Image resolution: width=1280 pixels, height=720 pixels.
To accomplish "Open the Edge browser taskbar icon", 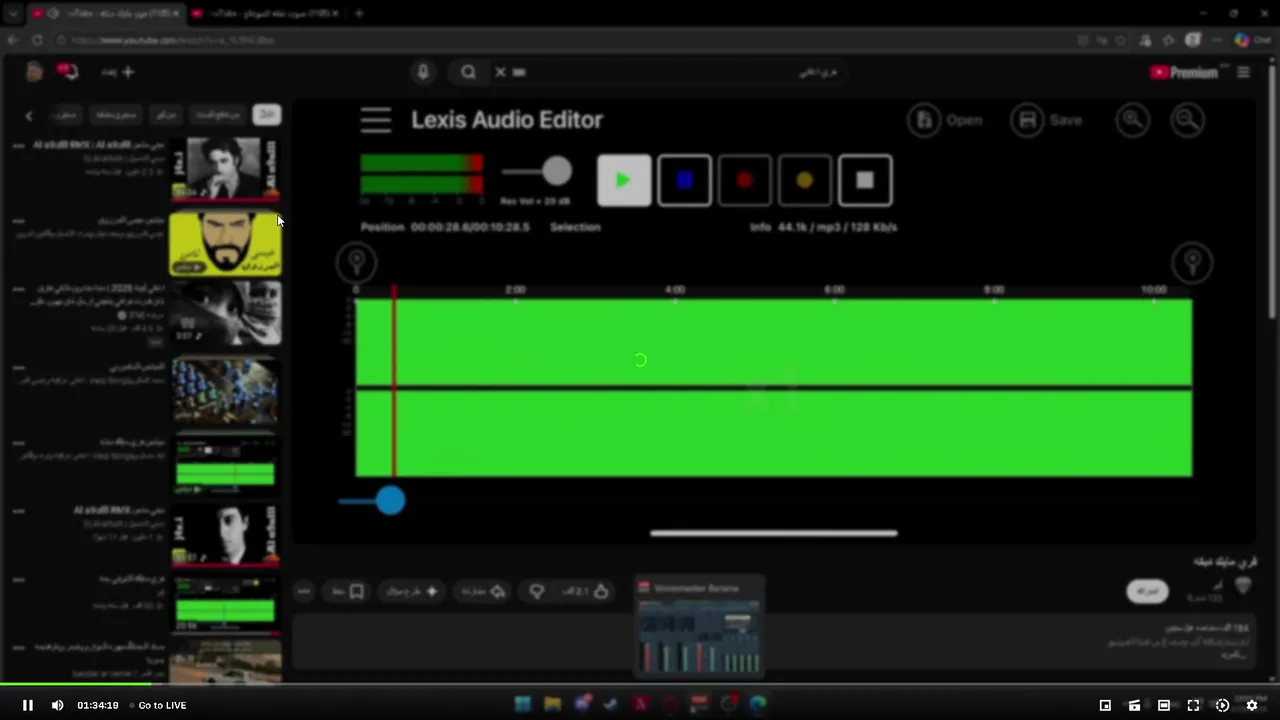I will click(758, 705).
